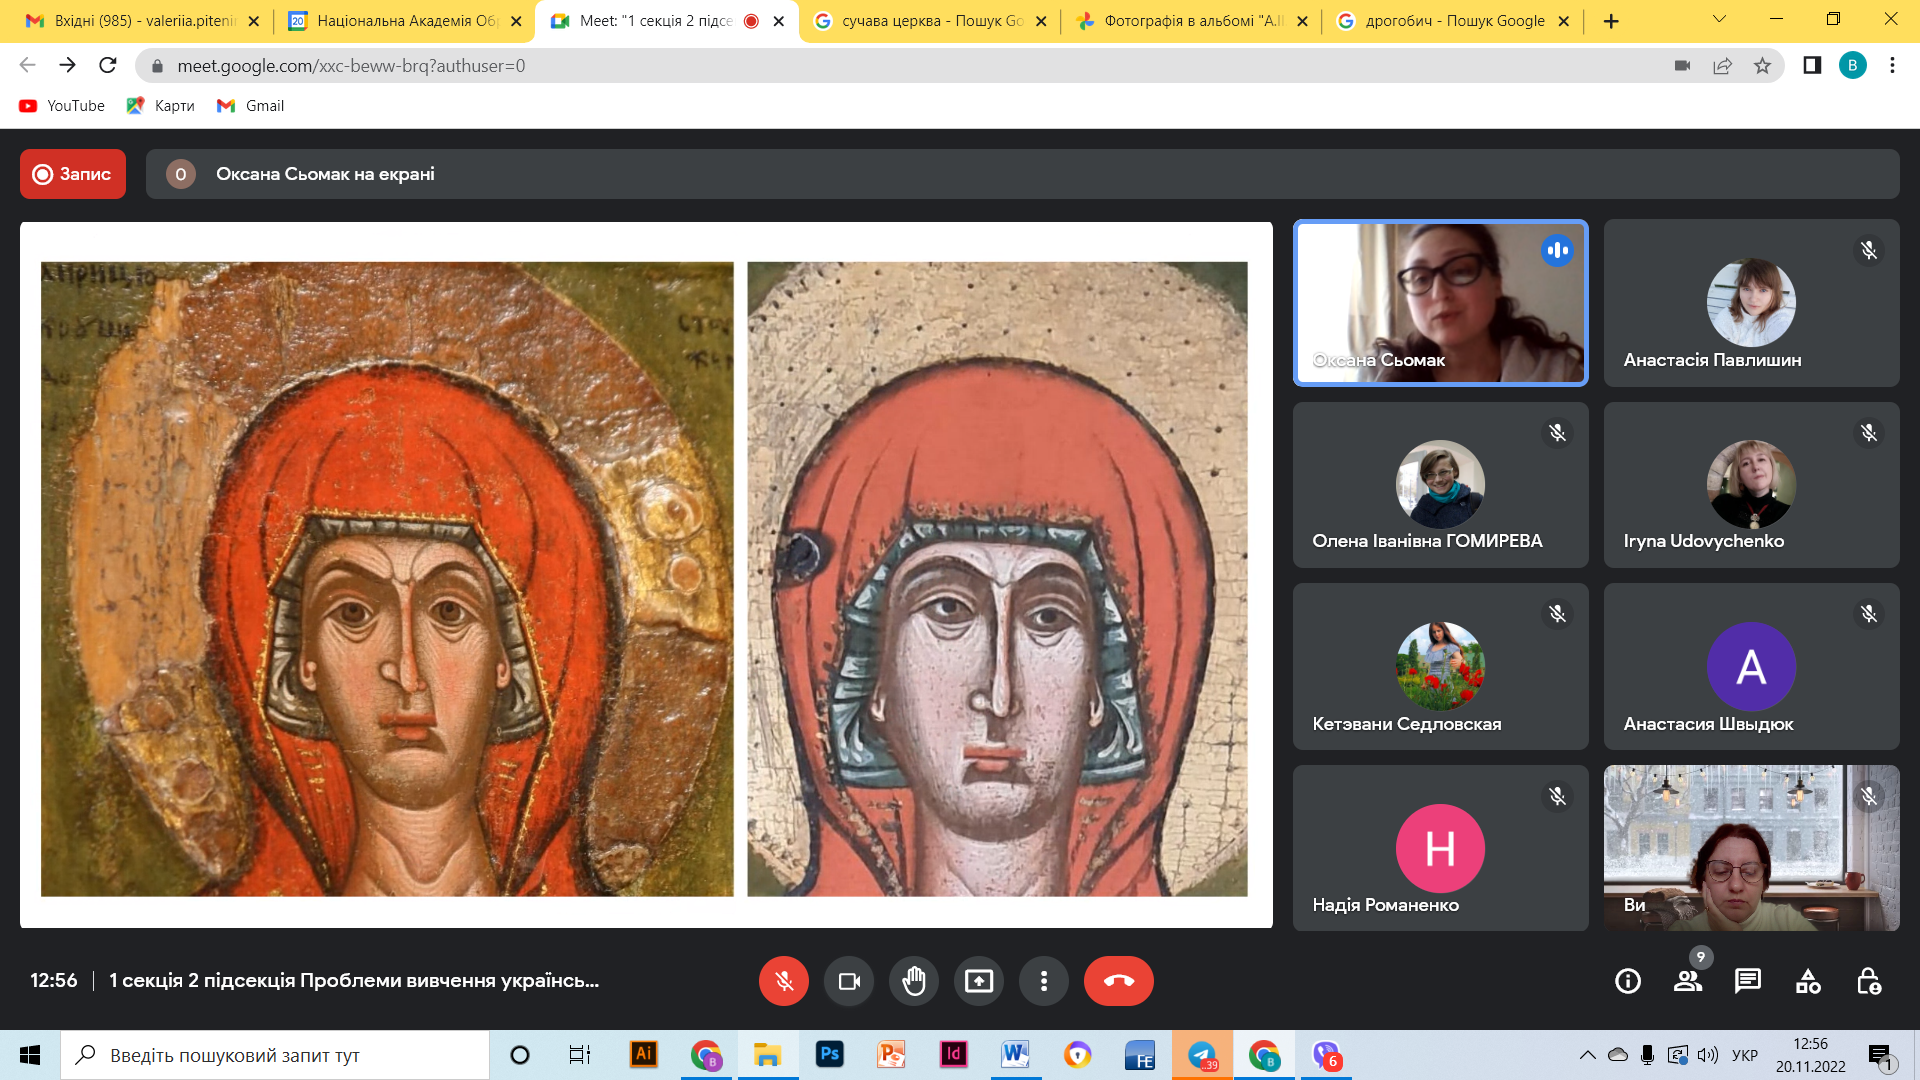Open the tab search dropdown arrow

tap(1720, 19)
